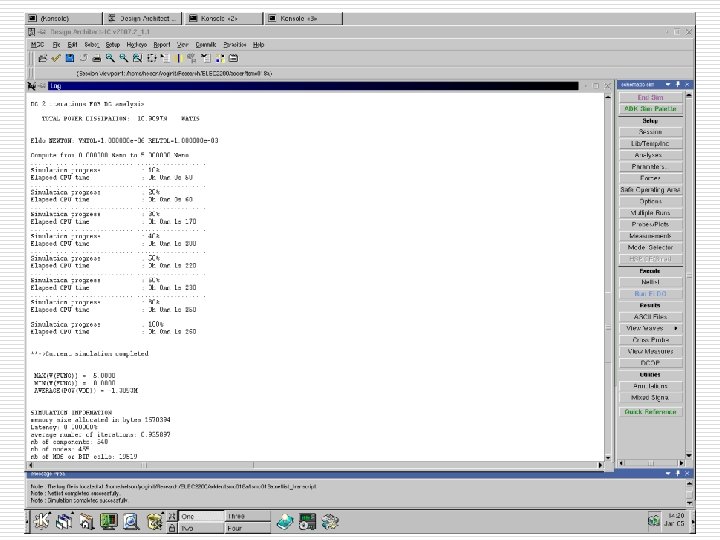This screenshot has height=540, width=720.
Task: Click the colored squares palette toolbar icon
Action: click(219, 58)
